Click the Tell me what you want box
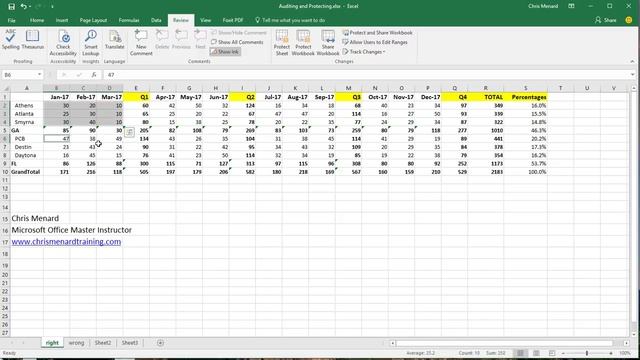This screenshot has width=640, height=360. click(x=290, y=20)
